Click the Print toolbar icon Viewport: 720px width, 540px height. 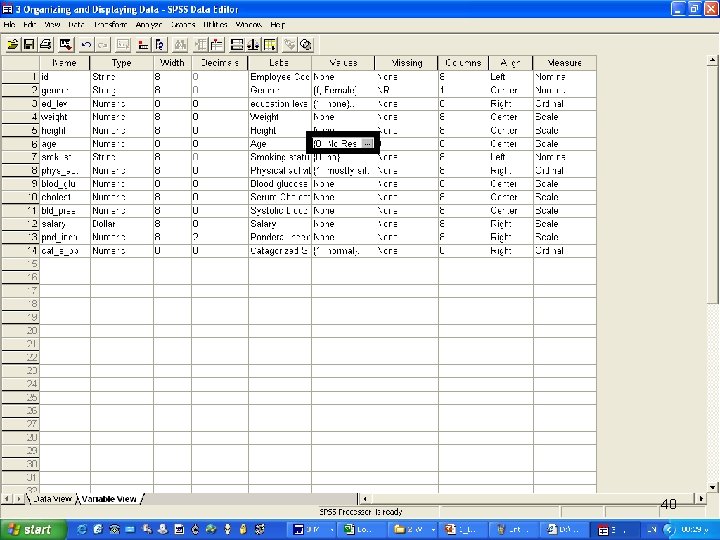point(45,45)
